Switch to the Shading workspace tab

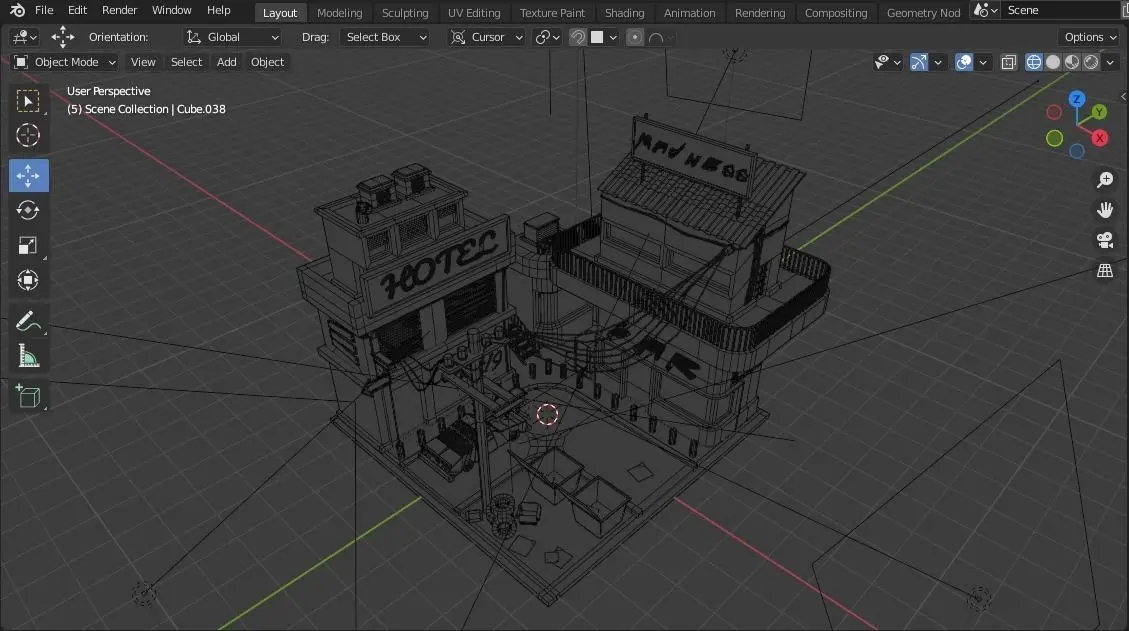[x=624, y=13]
